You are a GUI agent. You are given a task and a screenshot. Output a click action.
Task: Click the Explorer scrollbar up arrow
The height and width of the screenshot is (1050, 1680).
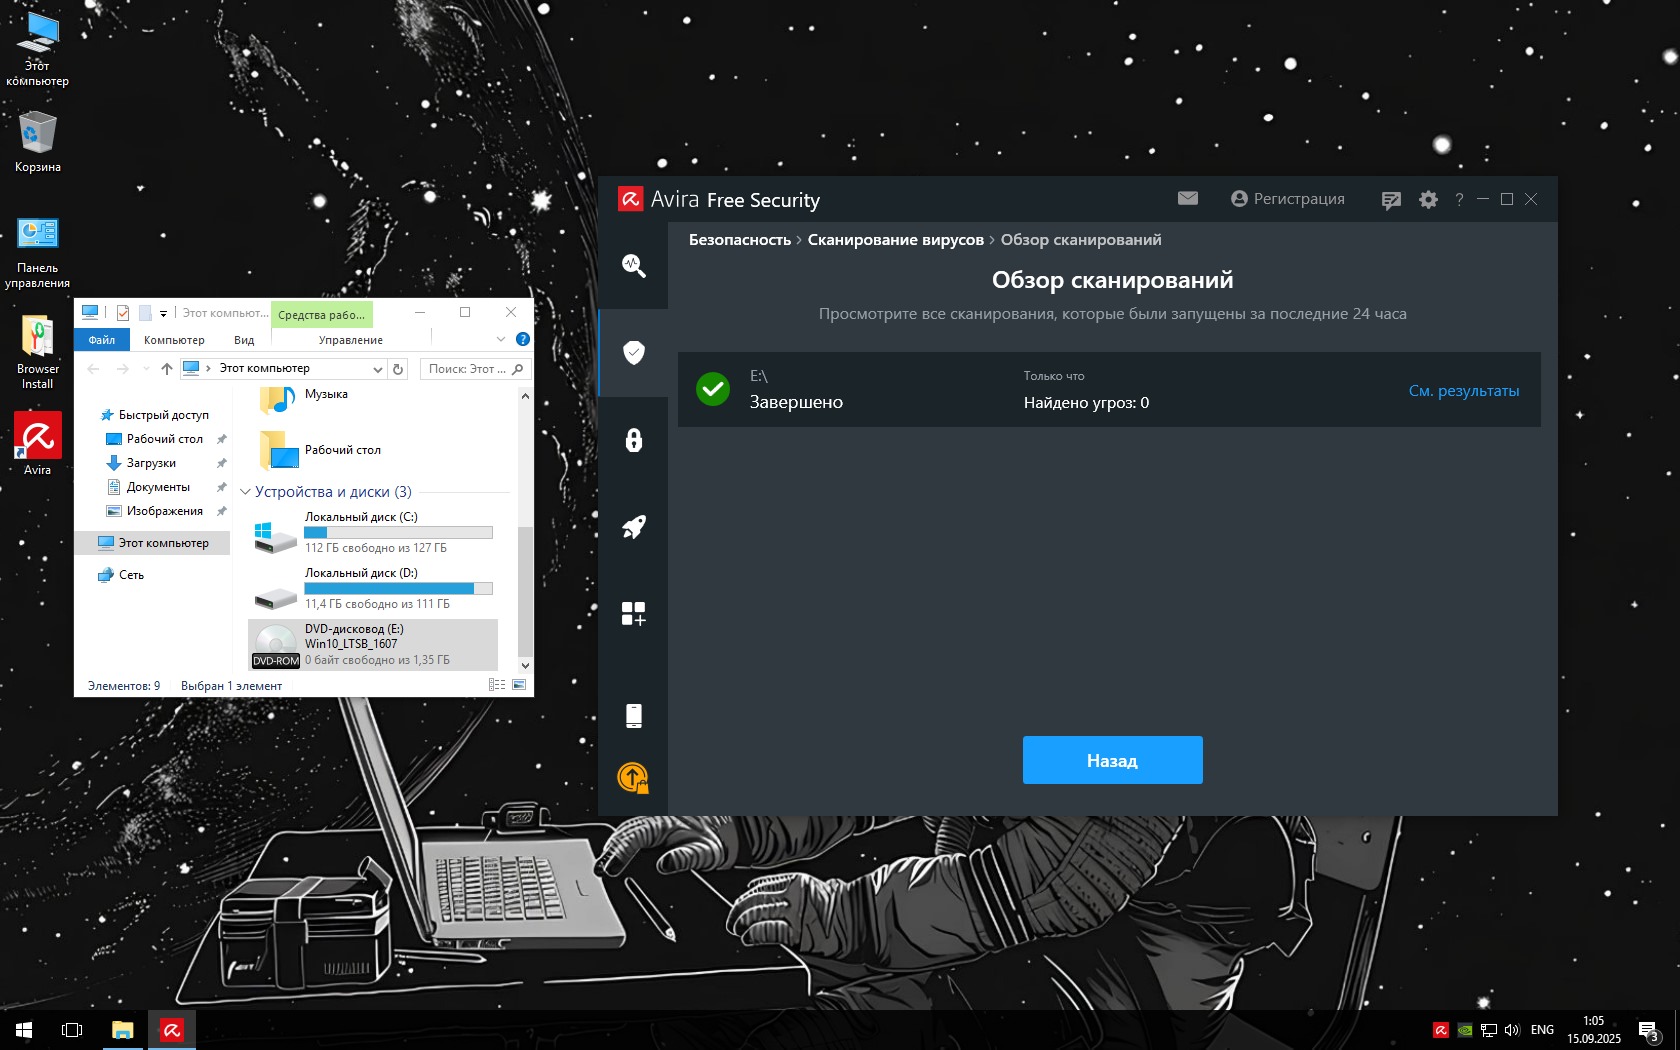tap(525, 396)
